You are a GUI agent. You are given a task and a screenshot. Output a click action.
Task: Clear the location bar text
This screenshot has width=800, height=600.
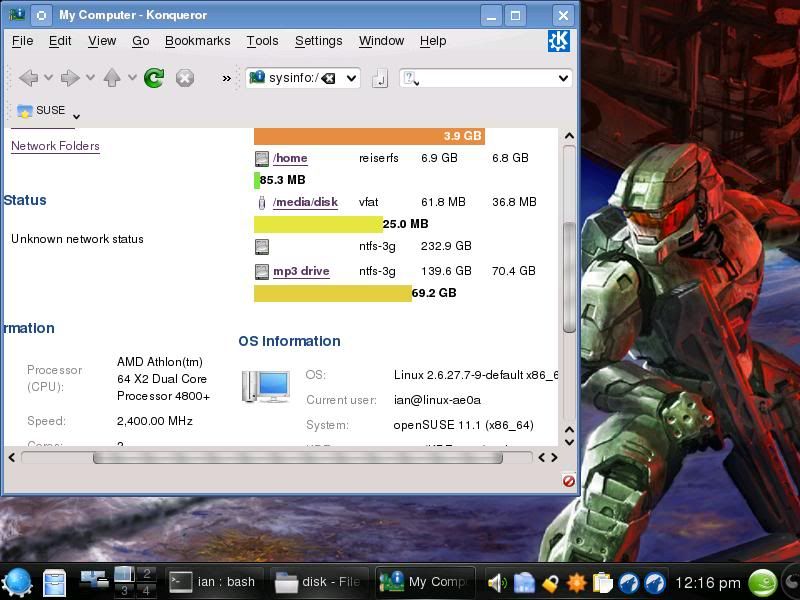329,79
